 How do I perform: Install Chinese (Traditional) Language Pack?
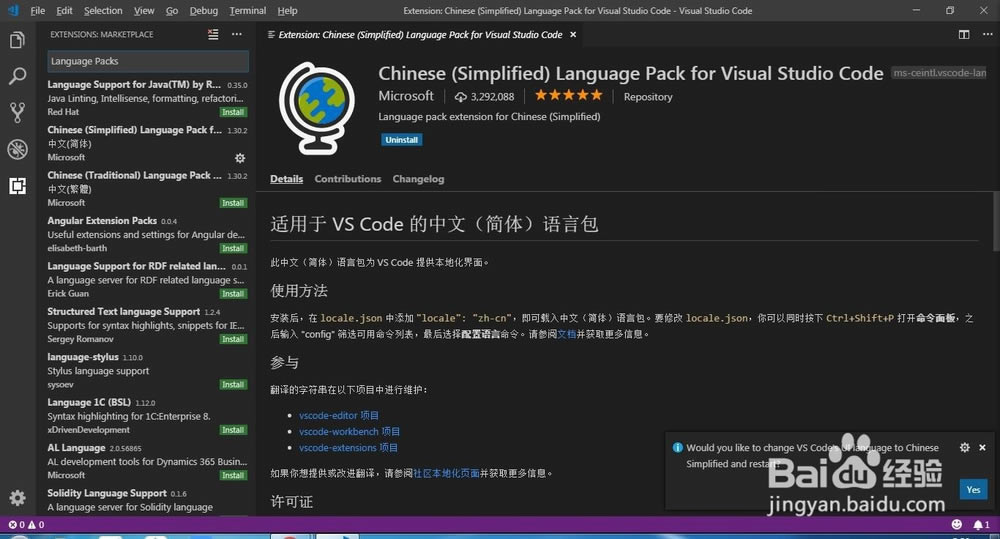pos(233,203)
